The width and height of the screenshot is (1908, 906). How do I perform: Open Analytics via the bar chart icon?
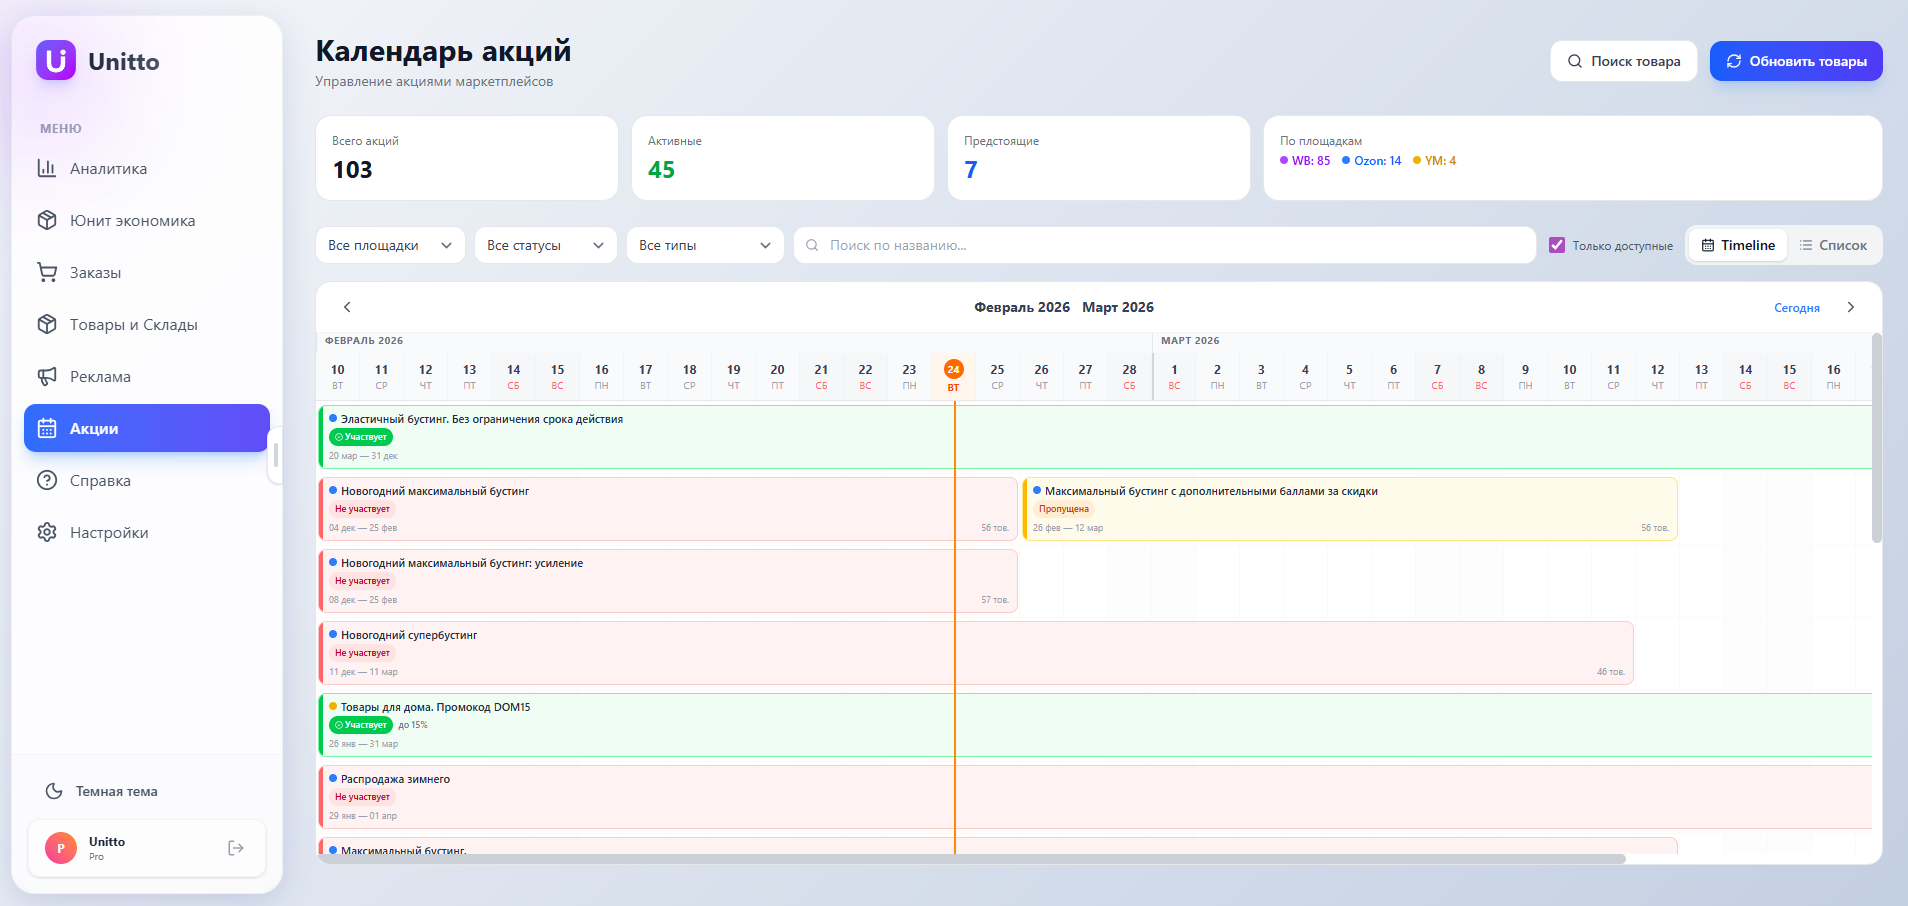(x=46, y=168)
